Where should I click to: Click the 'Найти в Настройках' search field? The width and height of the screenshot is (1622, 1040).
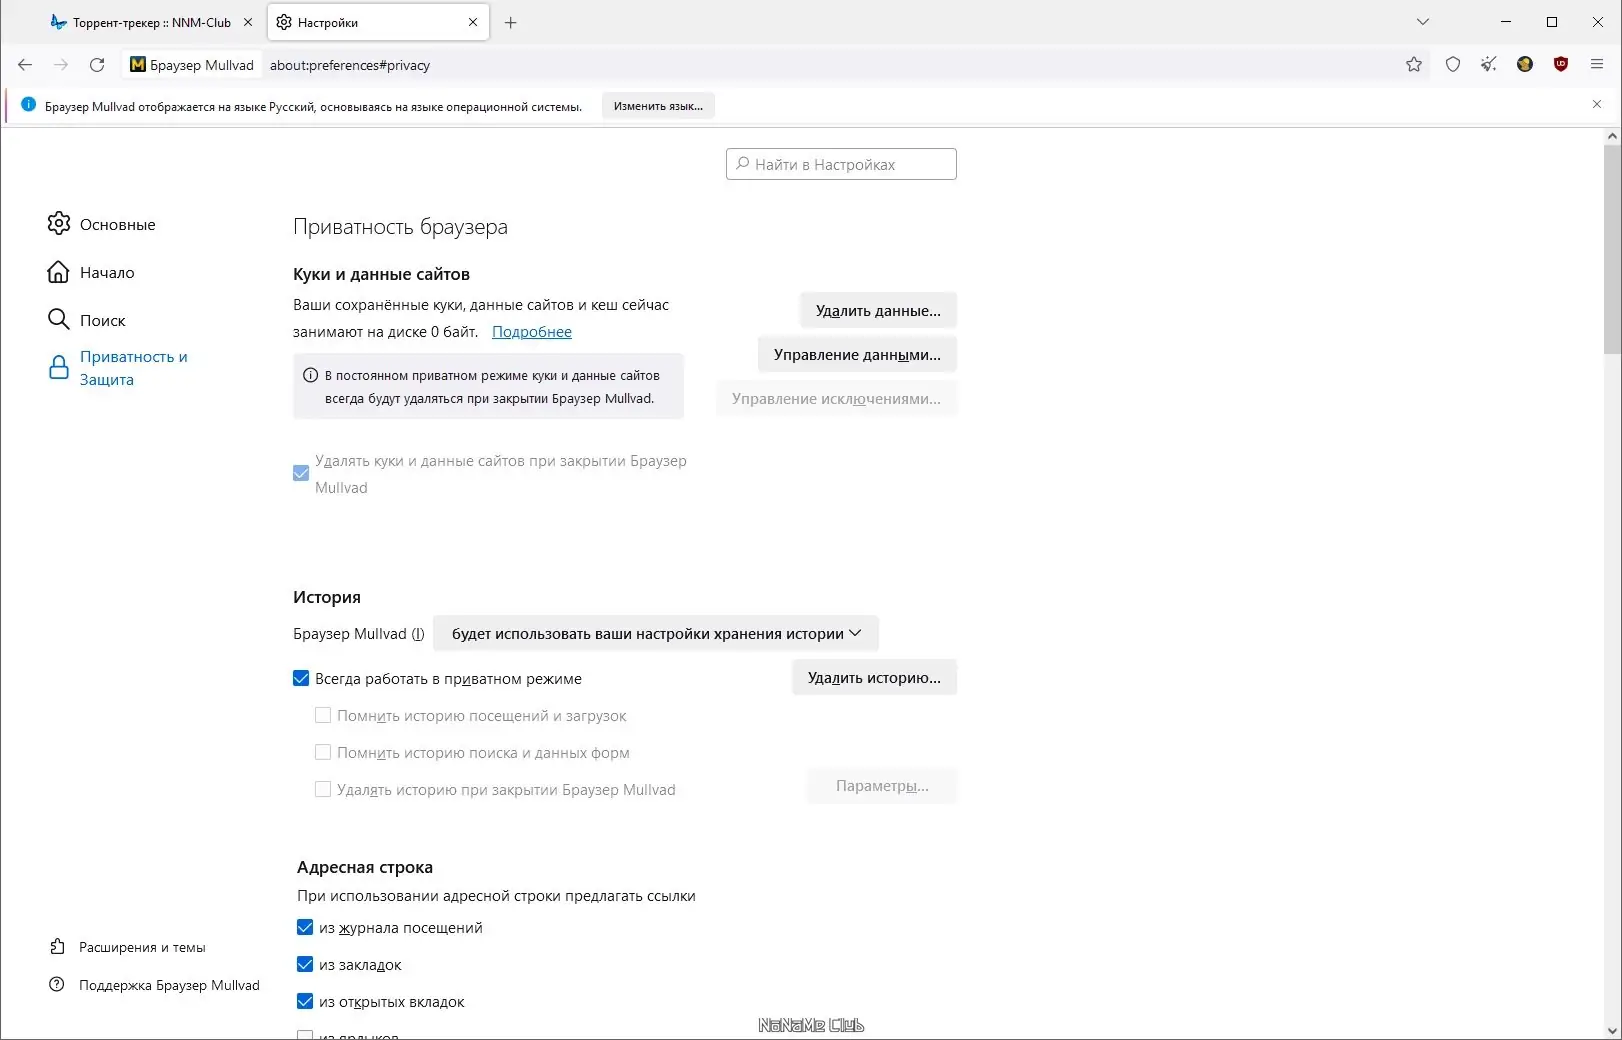coord(841,164)
